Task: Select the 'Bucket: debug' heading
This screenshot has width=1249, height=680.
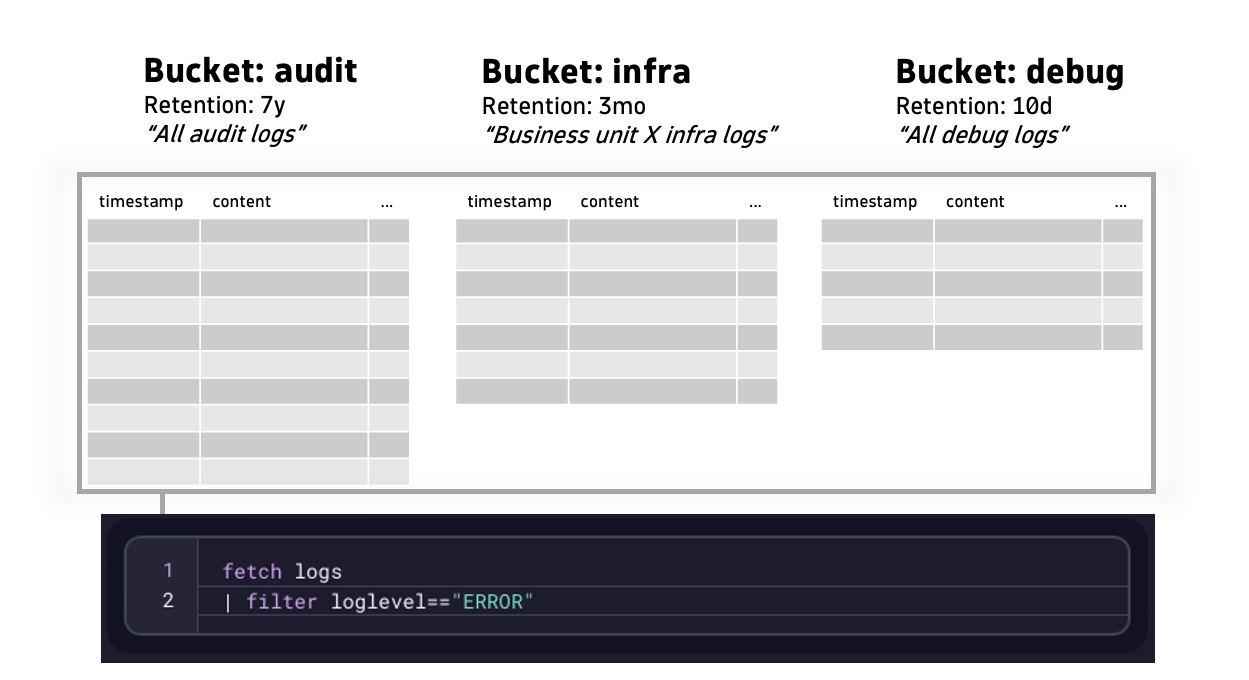Action: point(1010,71)
